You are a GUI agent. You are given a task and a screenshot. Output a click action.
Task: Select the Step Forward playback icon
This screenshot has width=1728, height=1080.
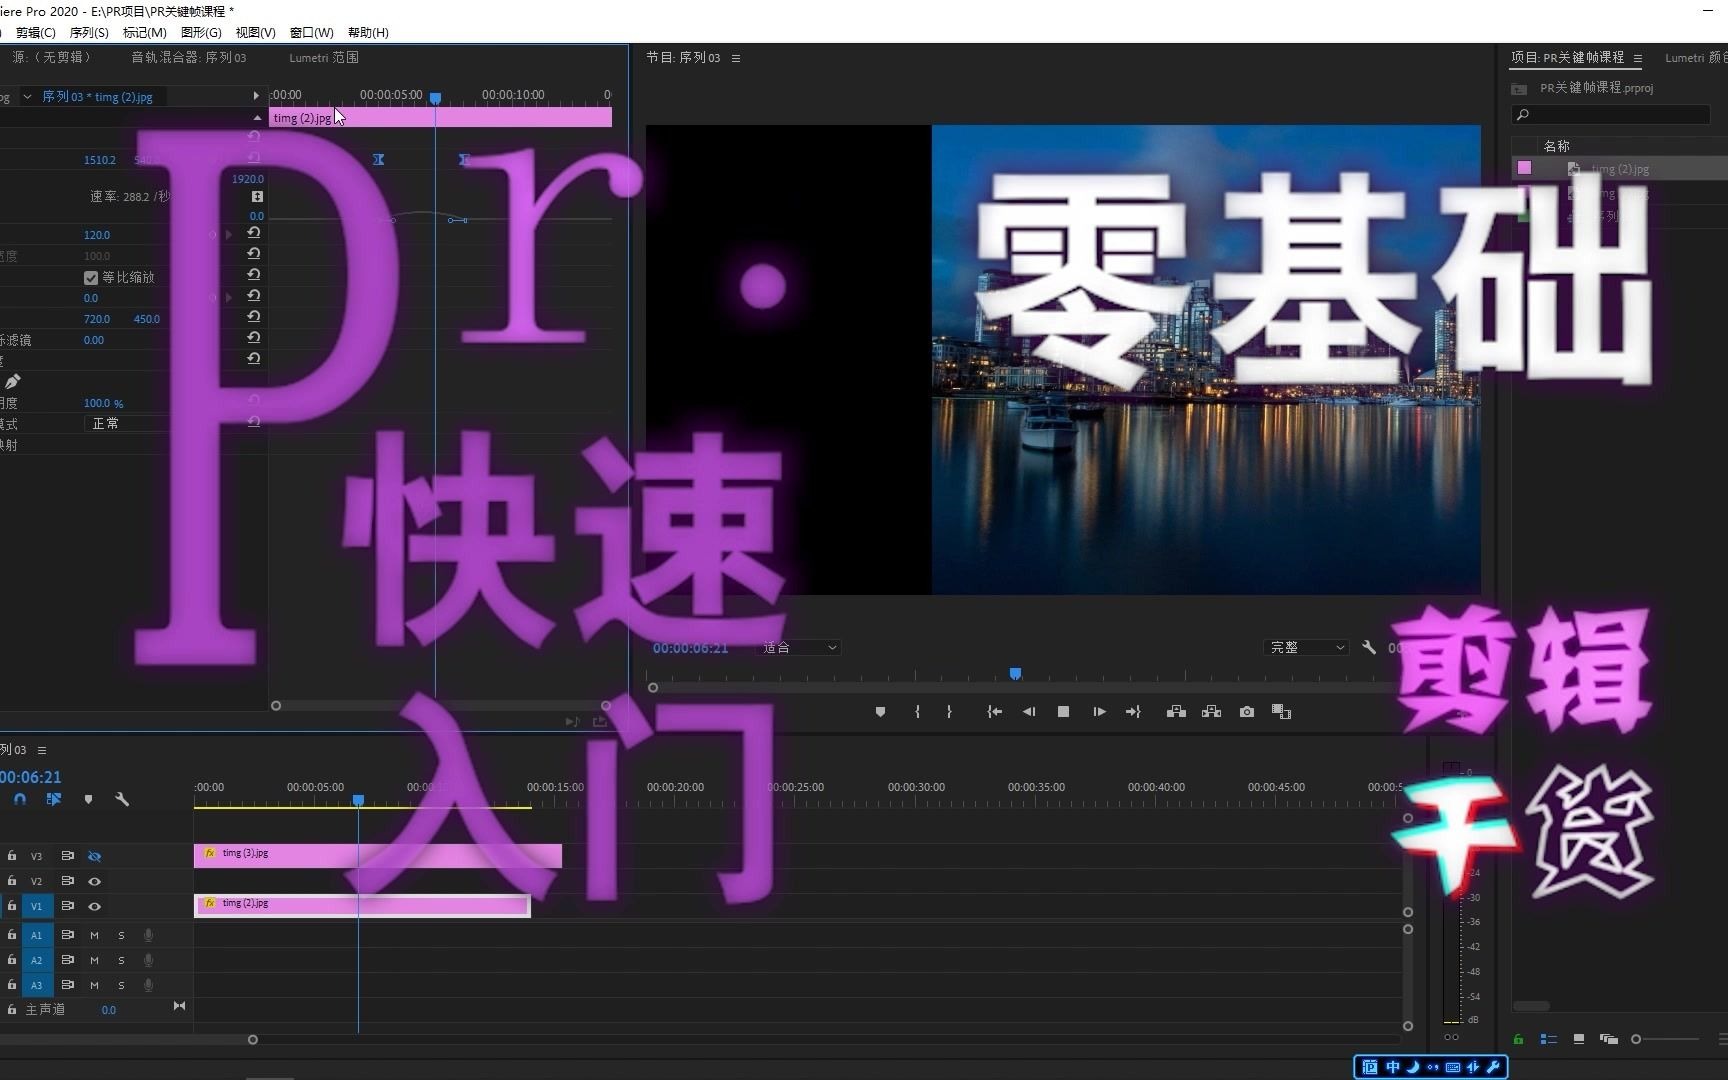click(1099, 712)
